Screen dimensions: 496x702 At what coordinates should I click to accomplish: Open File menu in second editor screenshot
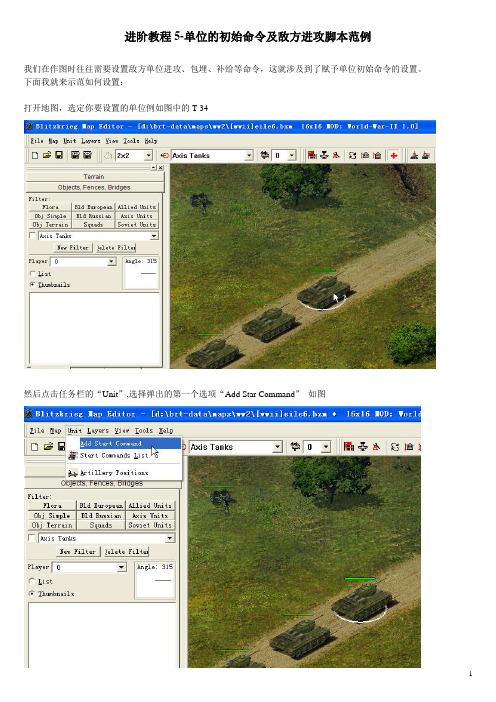click(37, 430)
